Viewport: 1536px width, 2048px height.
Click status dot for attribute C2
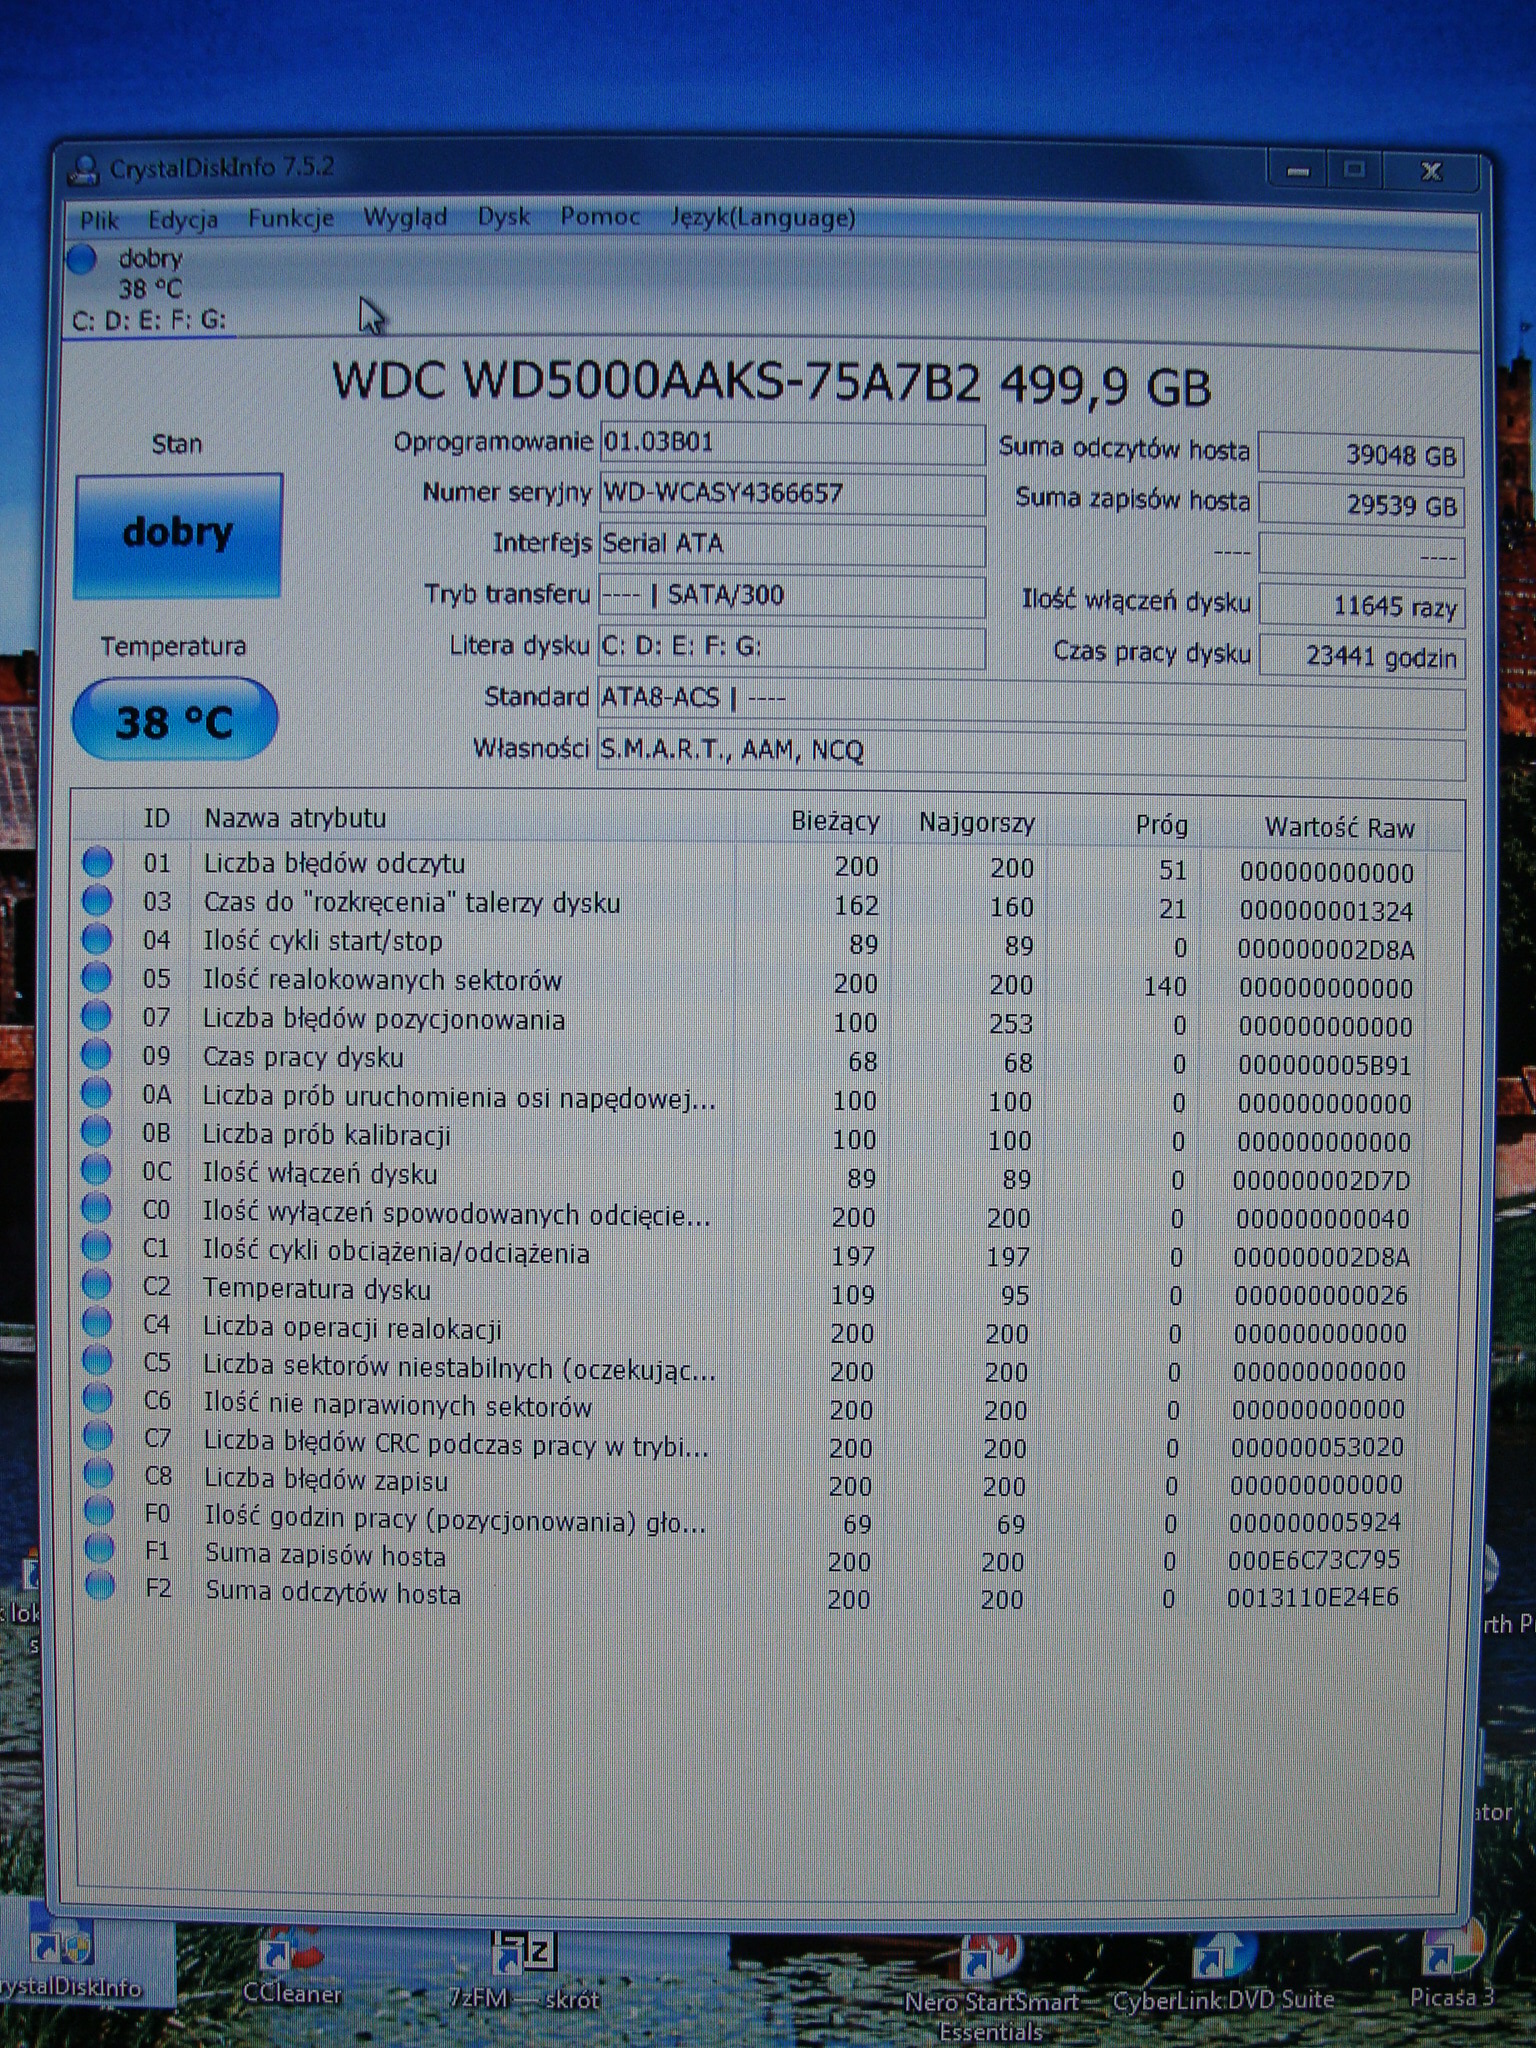[97, 1284]
